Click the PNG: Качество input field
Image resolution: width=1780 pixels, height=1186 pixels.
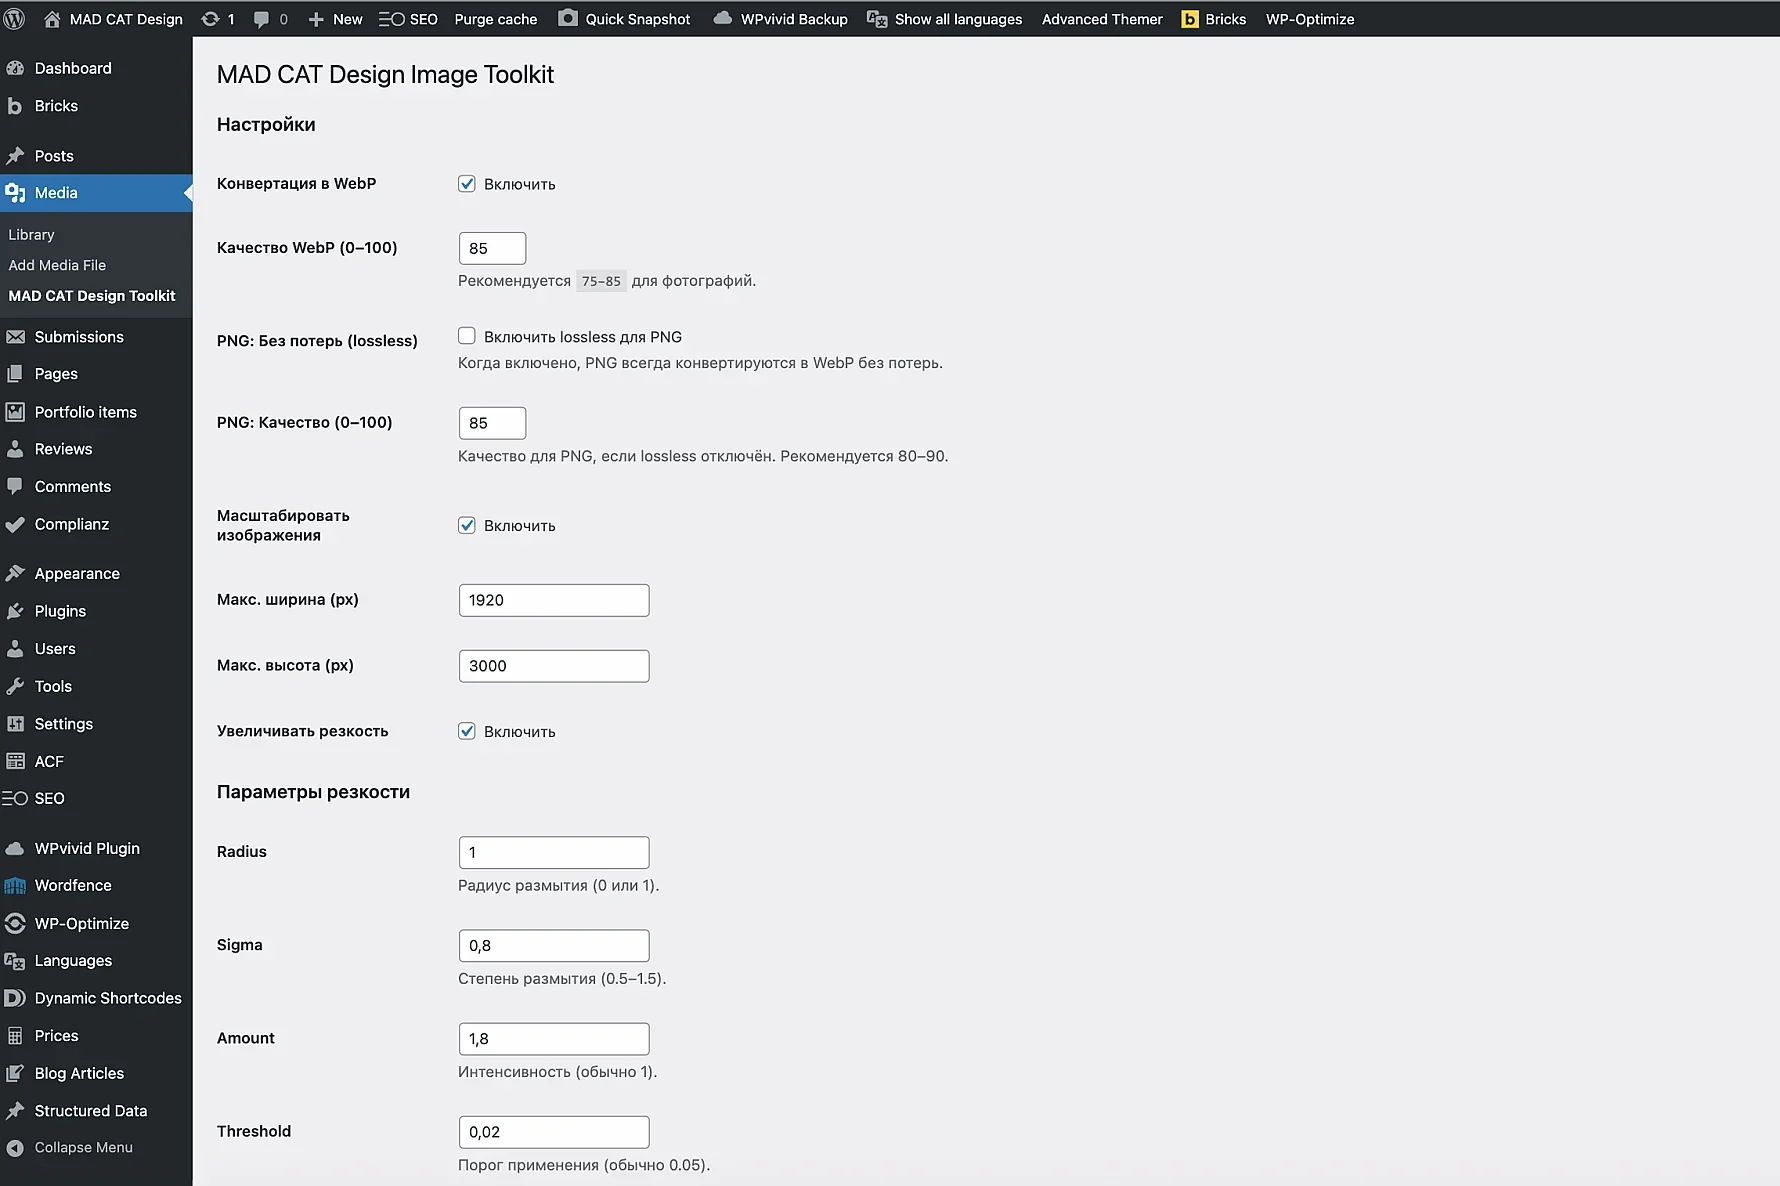[492, 423]
